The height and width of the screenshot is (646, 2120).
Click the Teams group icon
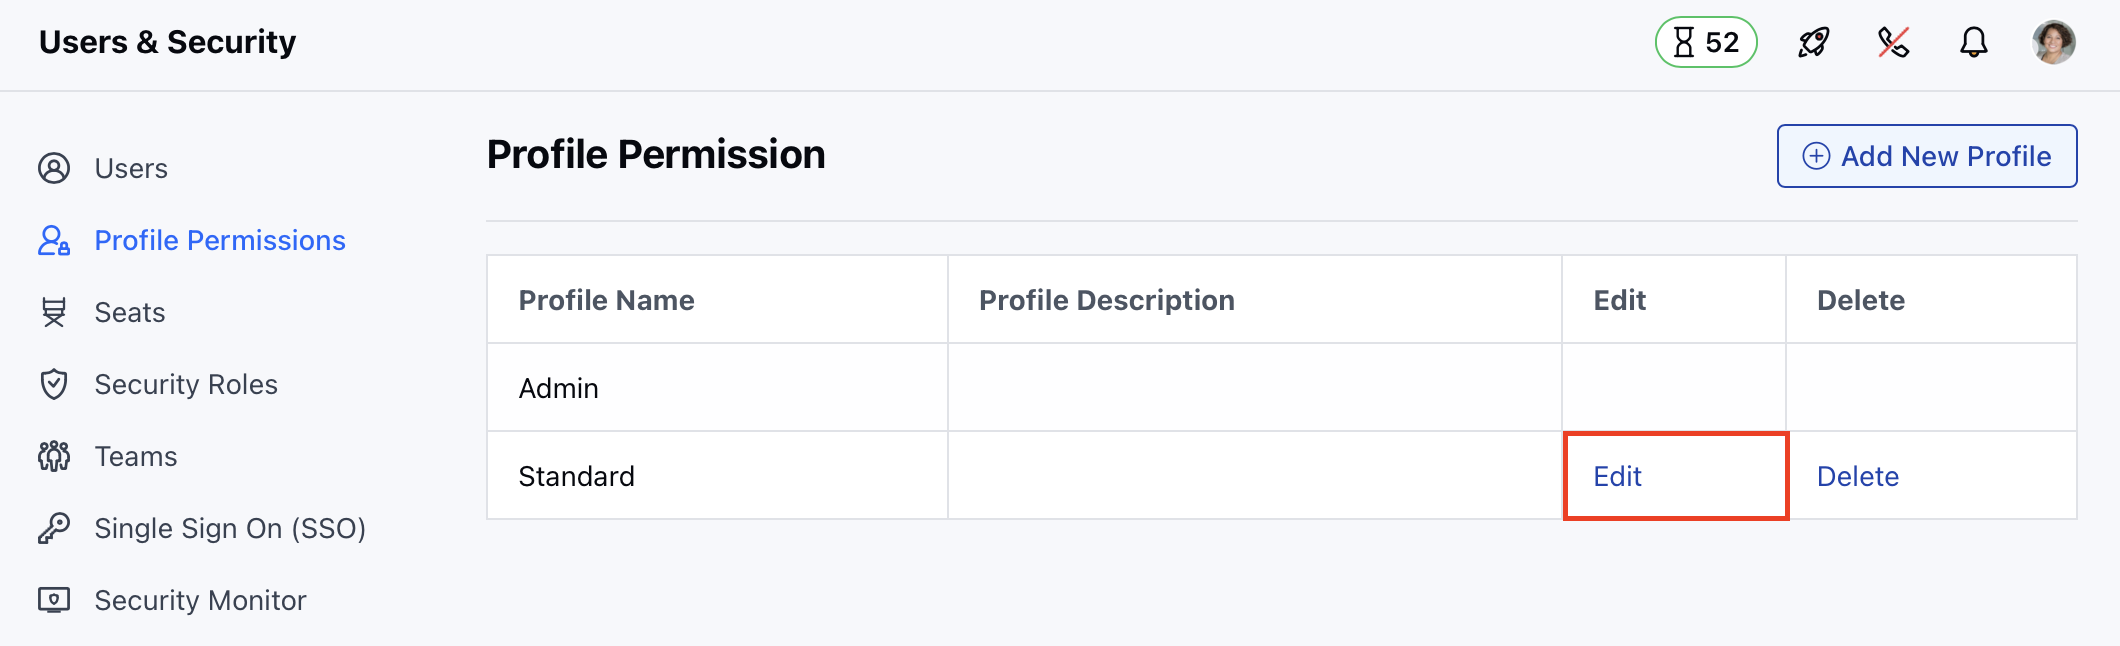click(x=54, y=456)
